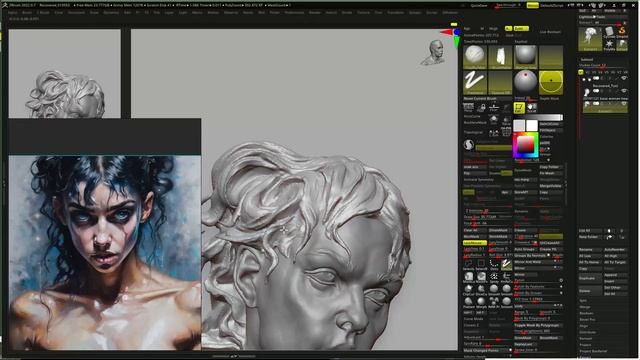Screen dimensions: 640x360
Task: Select the MaskLasso brush icon
Action: pos(469,278)
